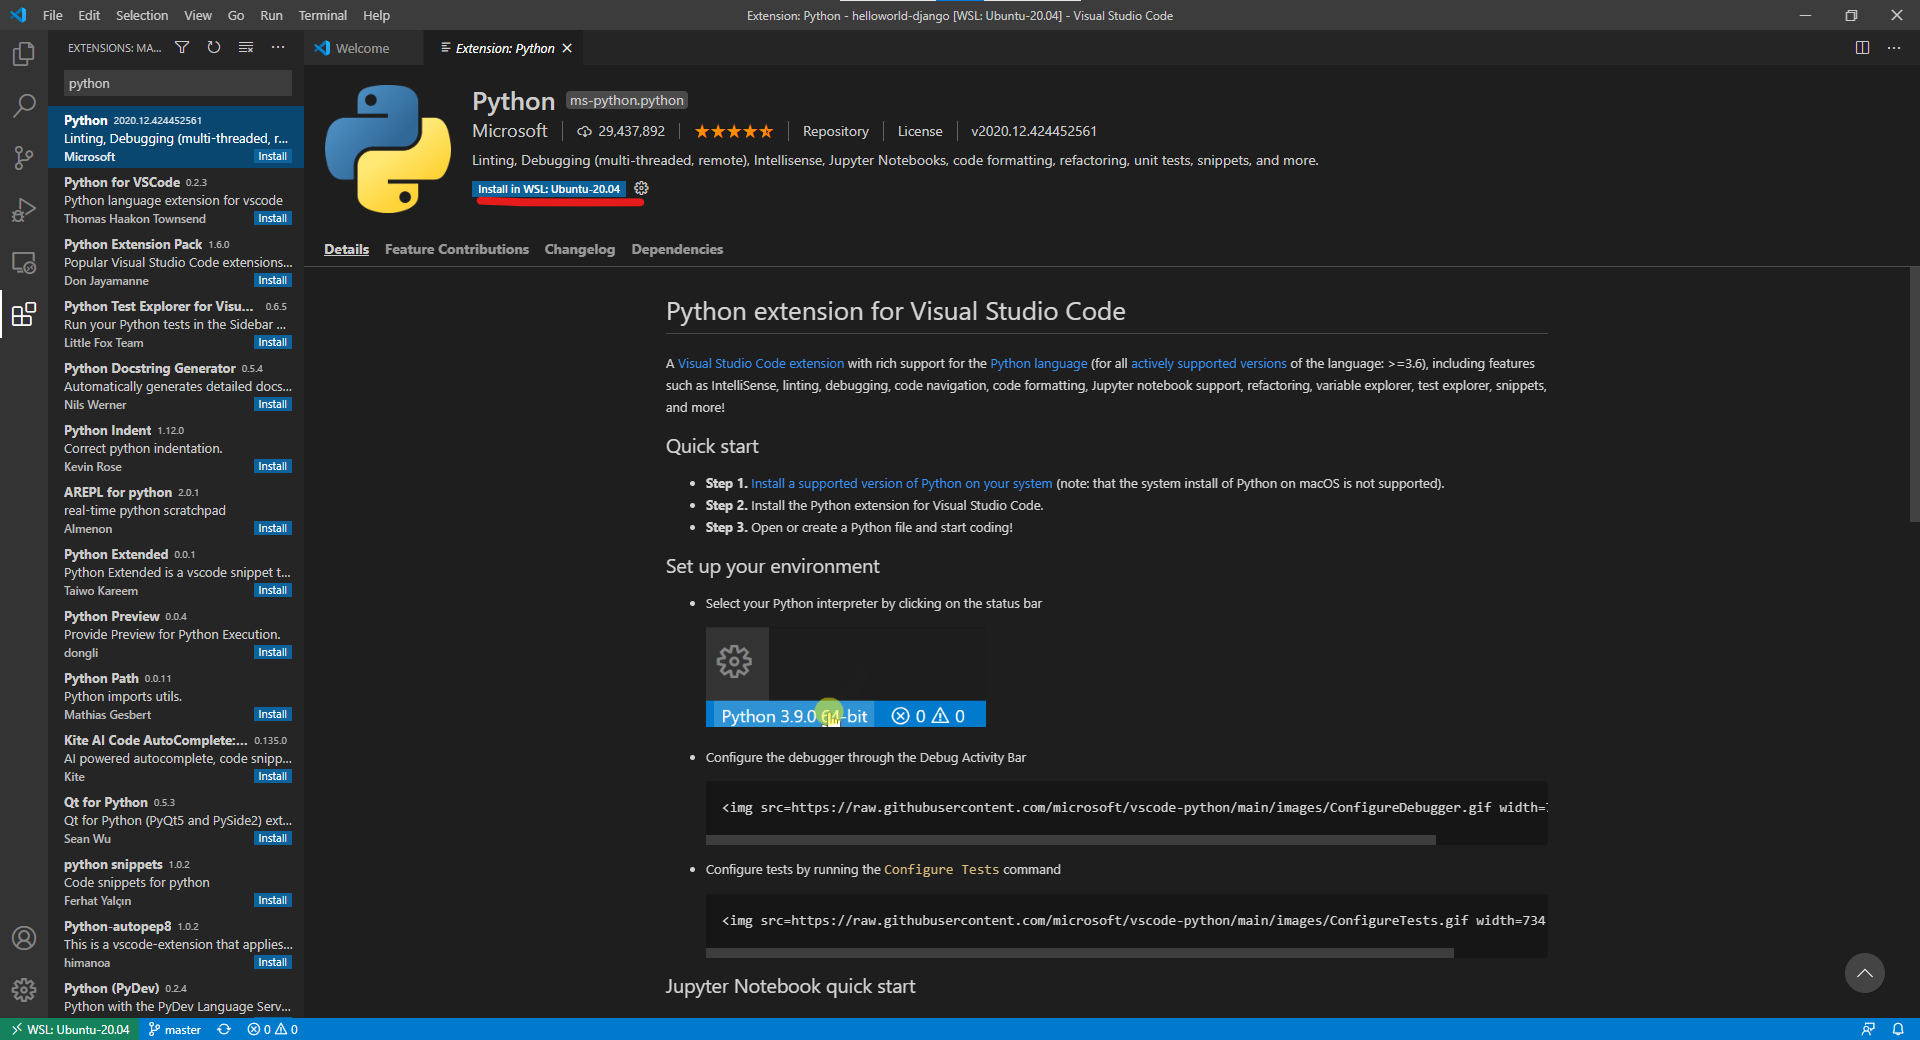1920x1040 pixels.
Task: Split the editor to the right
Action: pyautogui.click(x=1862, y=47)
